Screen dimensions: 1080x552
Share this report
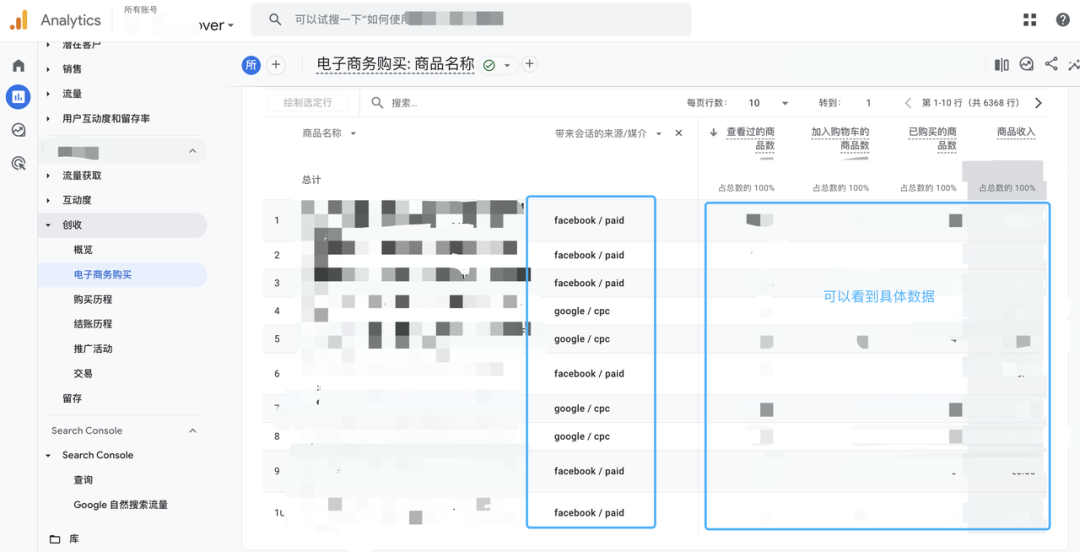point(1051,64)
